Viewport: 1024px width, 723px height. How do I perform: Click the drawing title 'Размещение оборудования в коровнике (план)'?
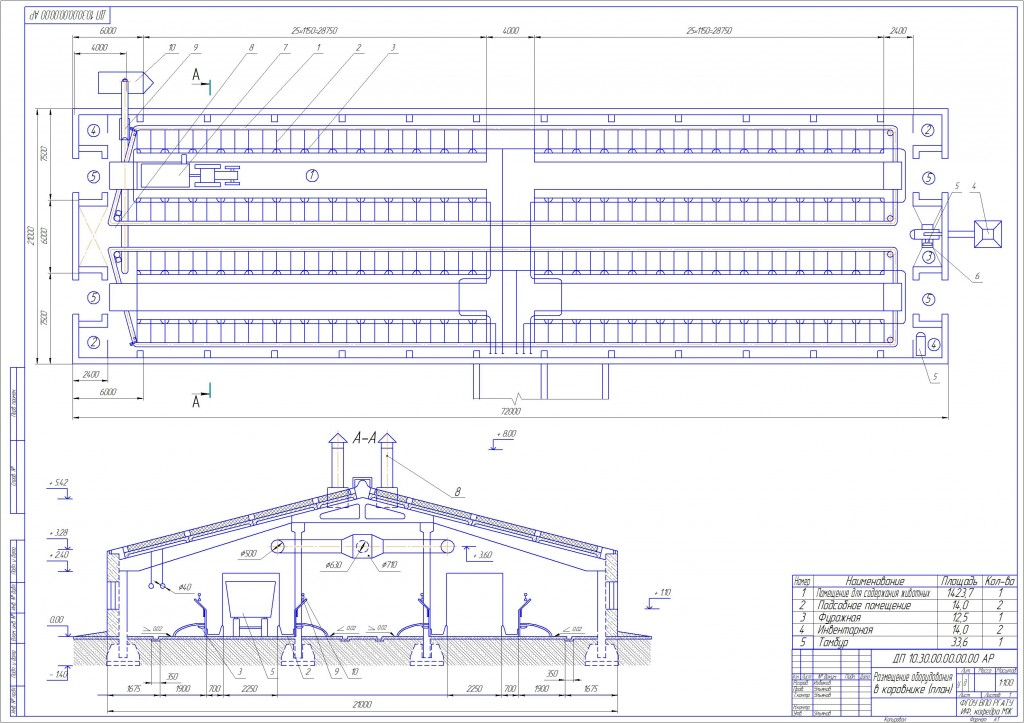coord(913,683)
